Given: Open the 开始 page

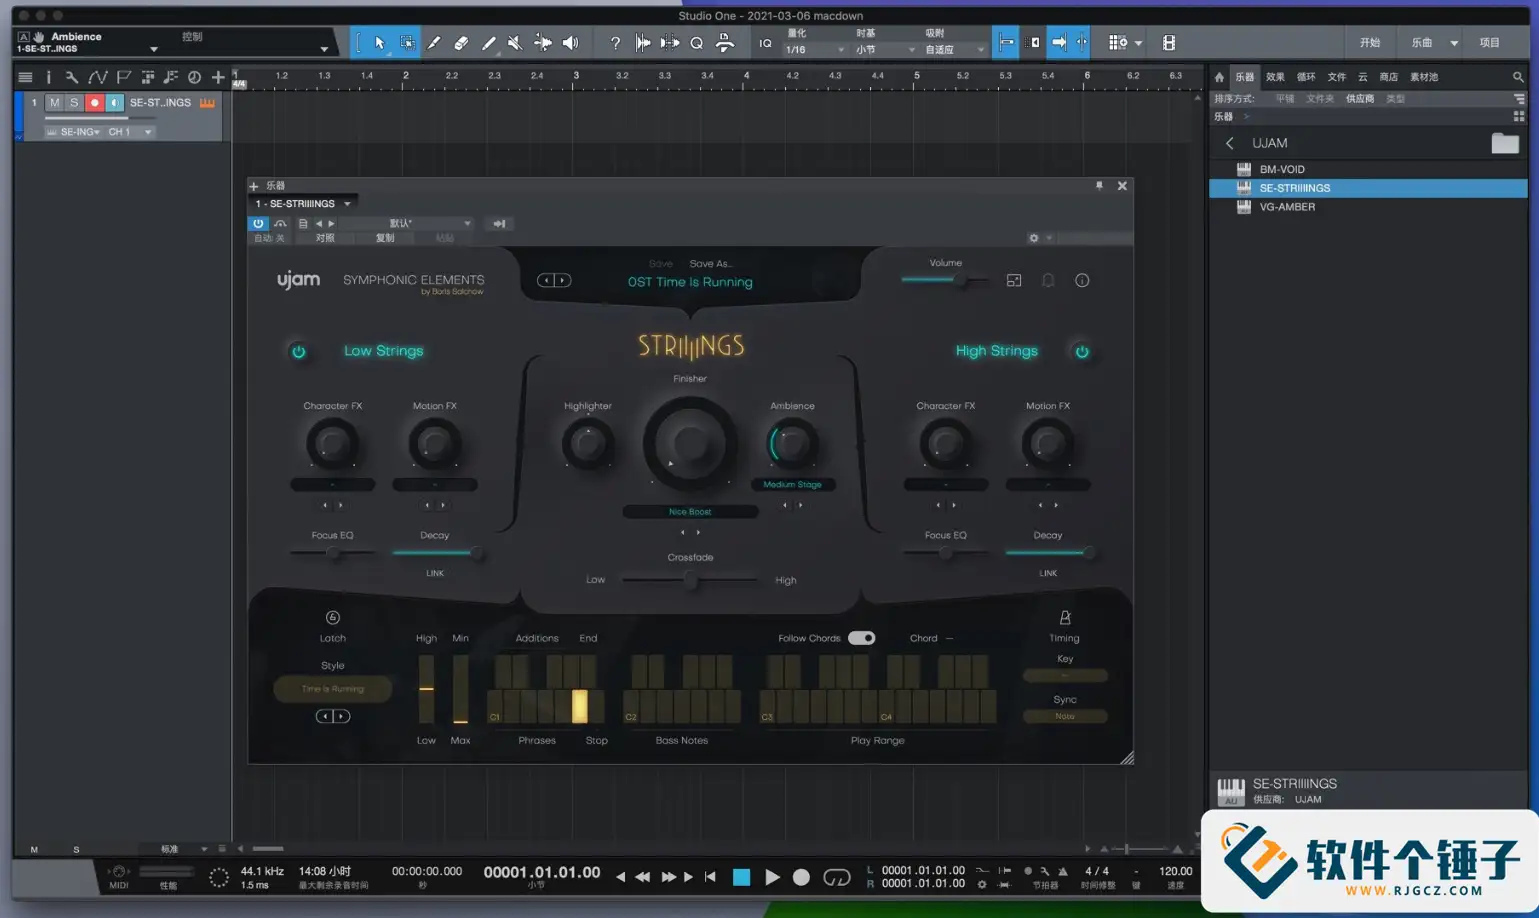Looking at the screenshot, I should [1369, 43].
